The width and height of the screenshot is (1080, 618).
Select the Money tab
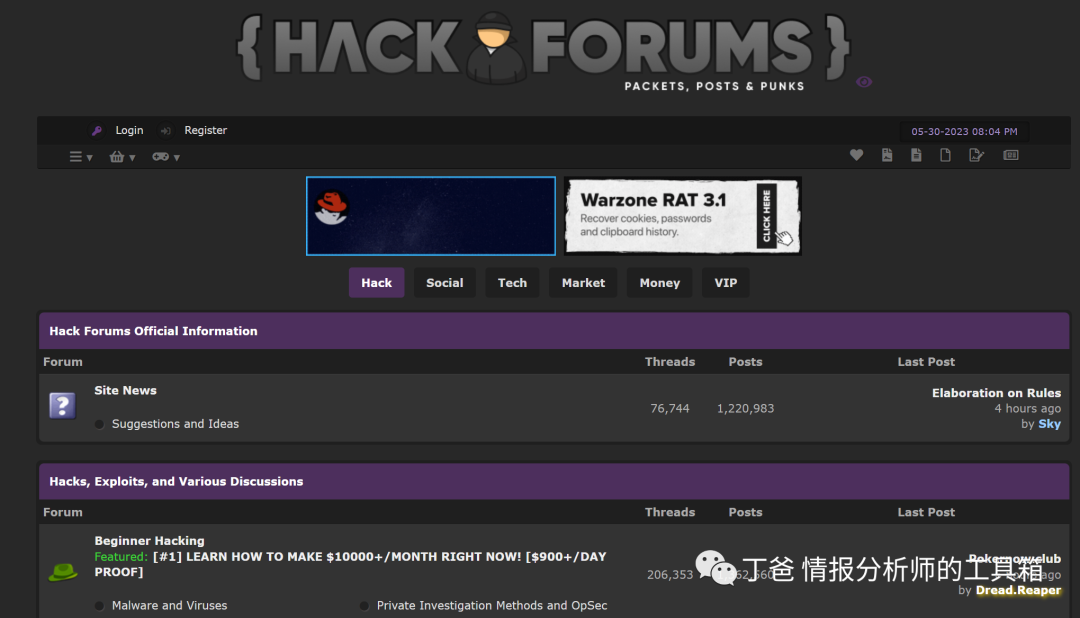[659, 282]
